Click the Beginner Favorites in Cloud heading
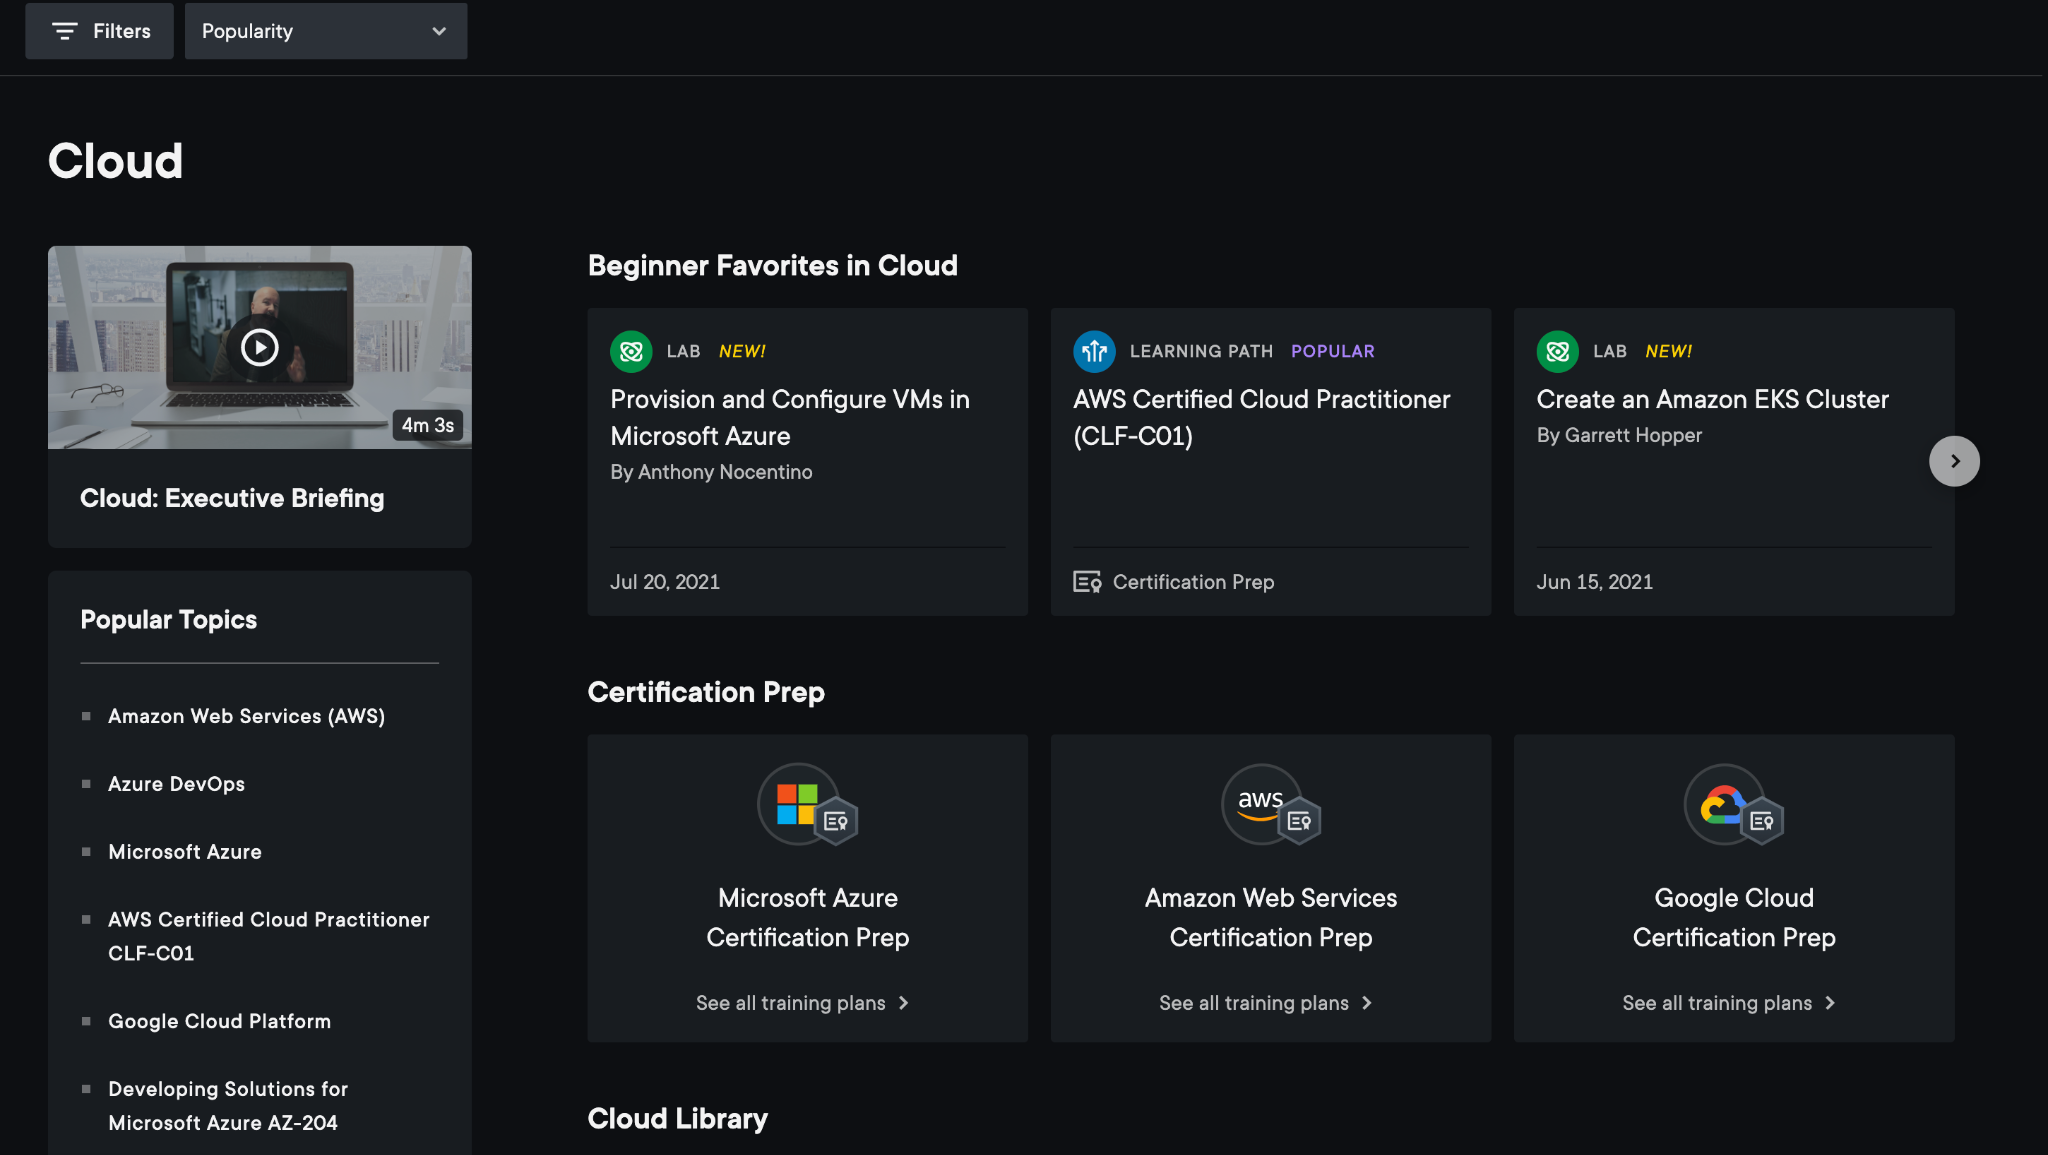Screen dimensions: 2048x1155 point(772,265)
